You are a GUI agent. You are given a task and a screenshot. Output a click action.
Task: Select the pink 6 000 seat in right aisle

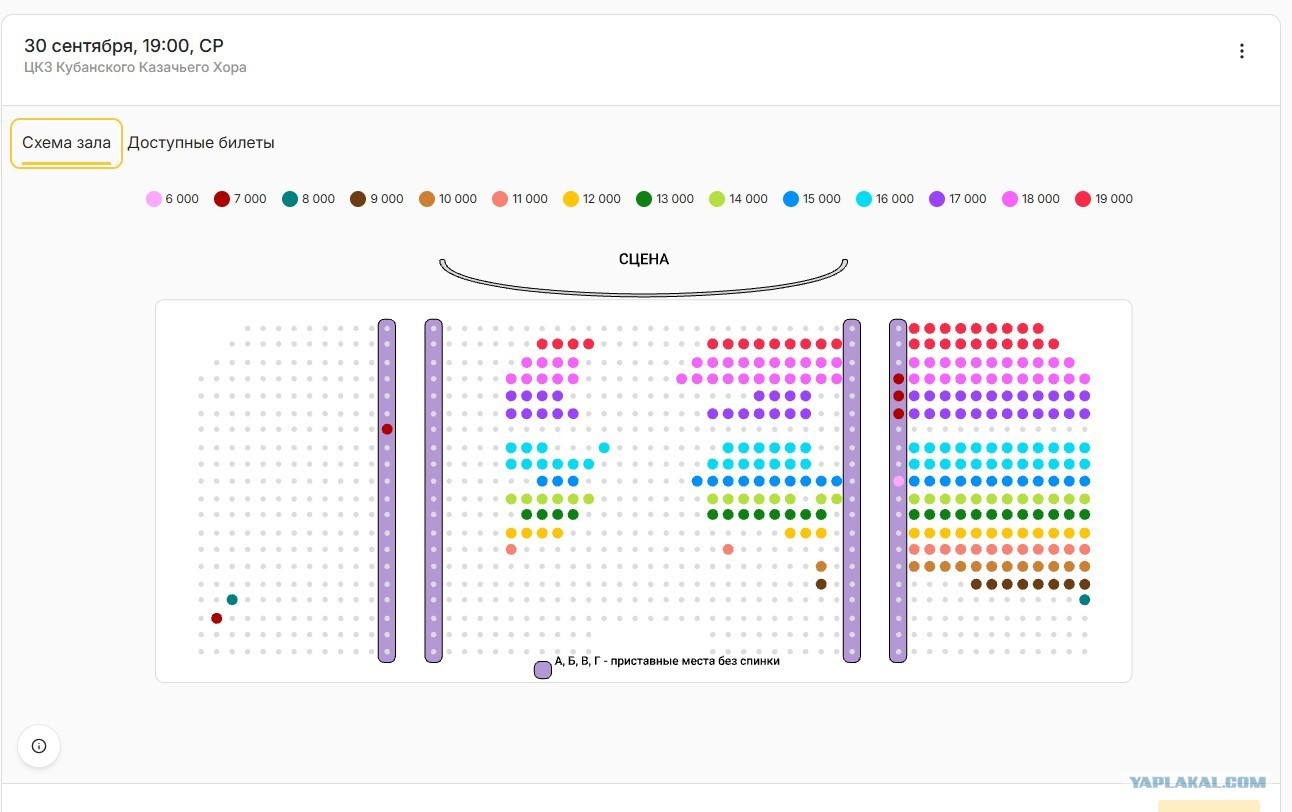click(x=899, y=481)
